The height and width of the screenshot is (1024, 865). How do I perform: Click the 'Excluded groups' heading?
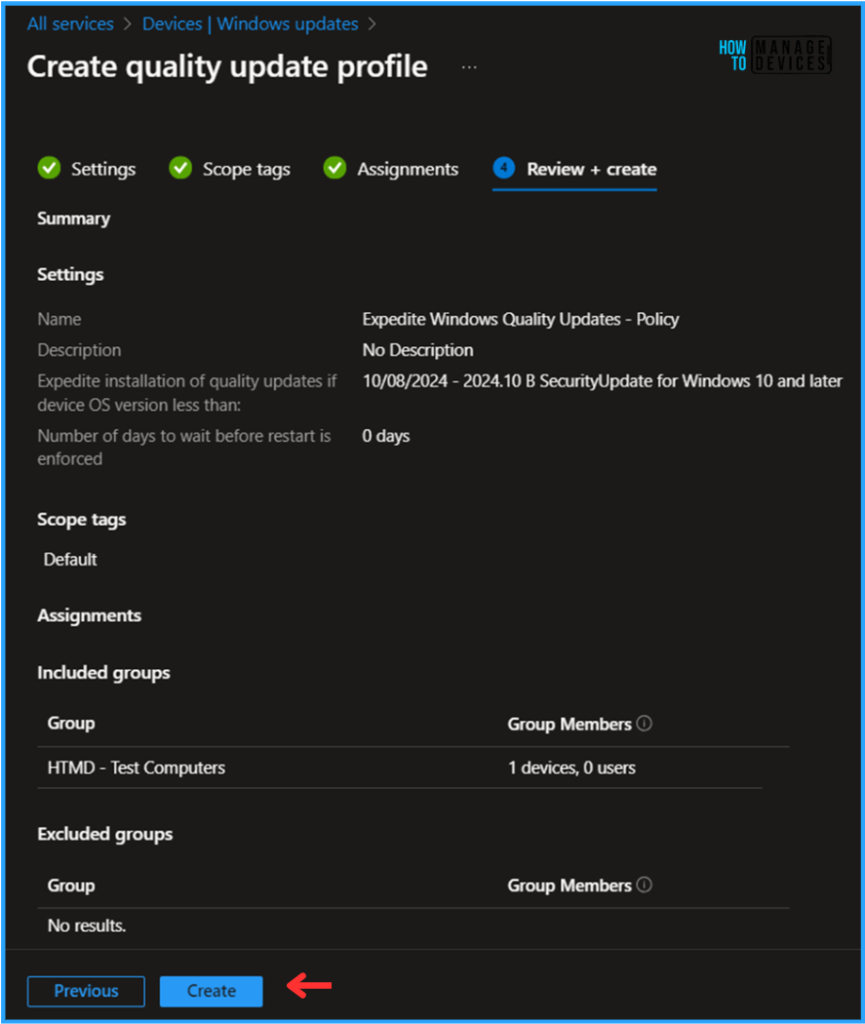tap(105, 834)
